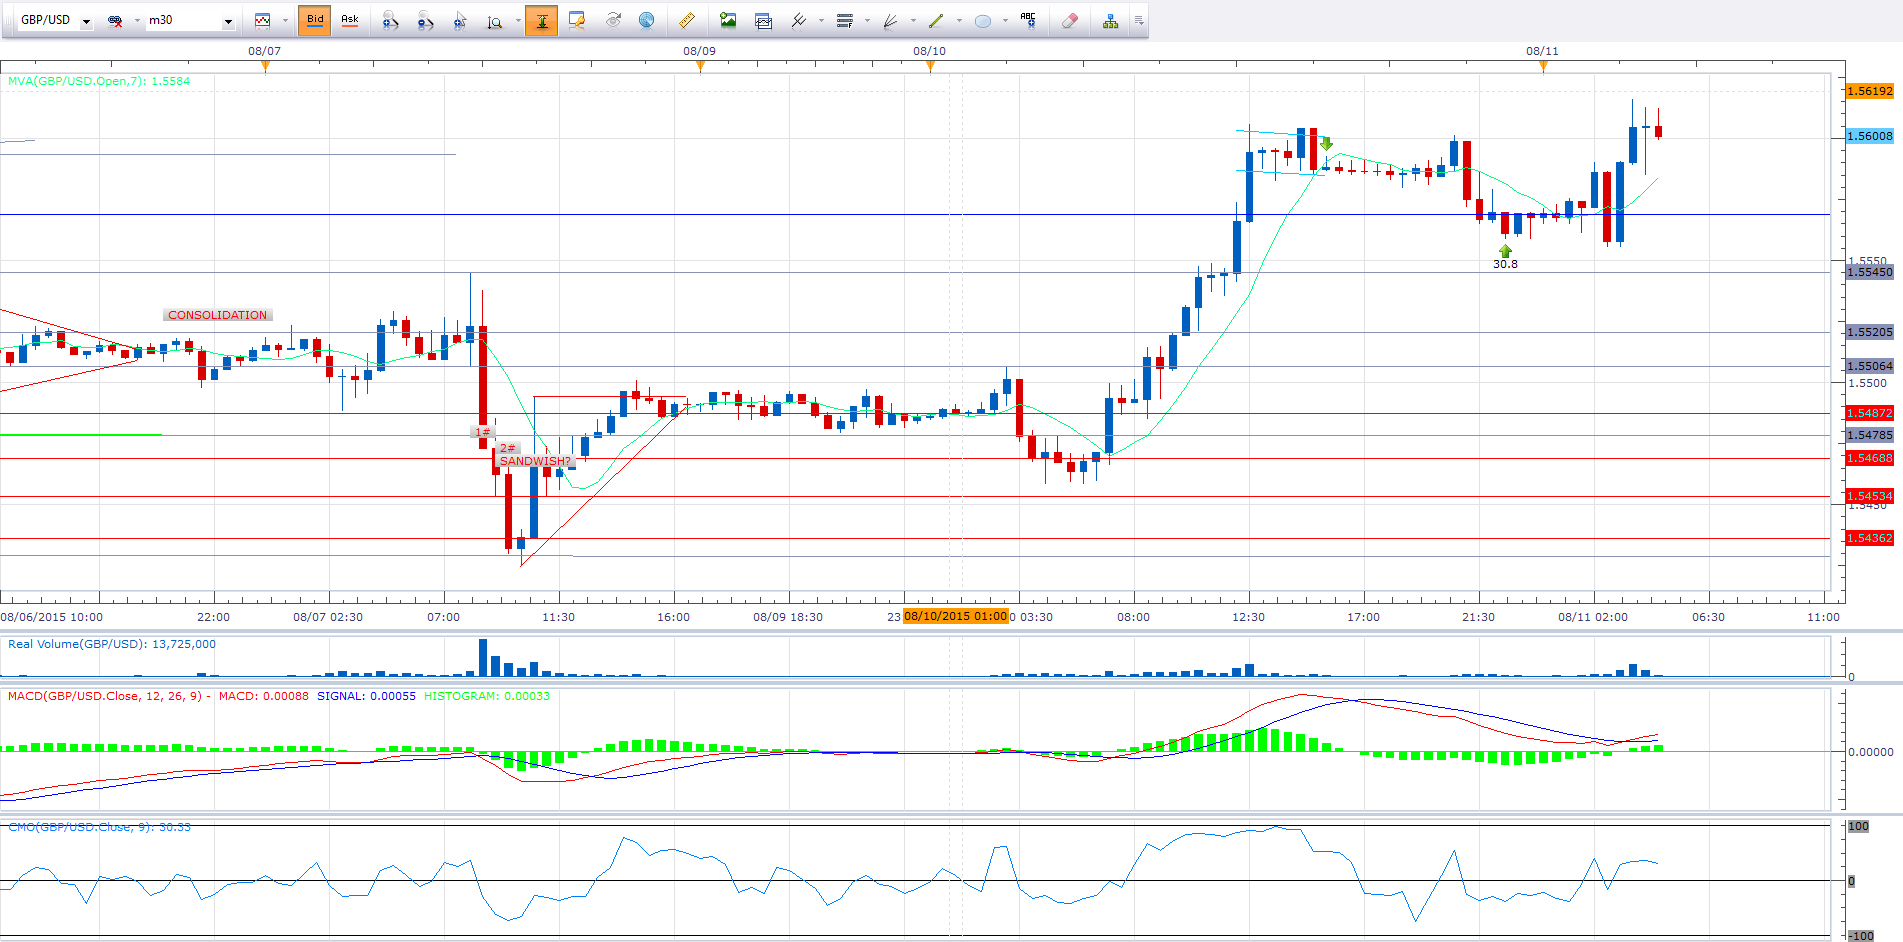
Task: Toggle the Bid price display
Action: click(315, 21)
